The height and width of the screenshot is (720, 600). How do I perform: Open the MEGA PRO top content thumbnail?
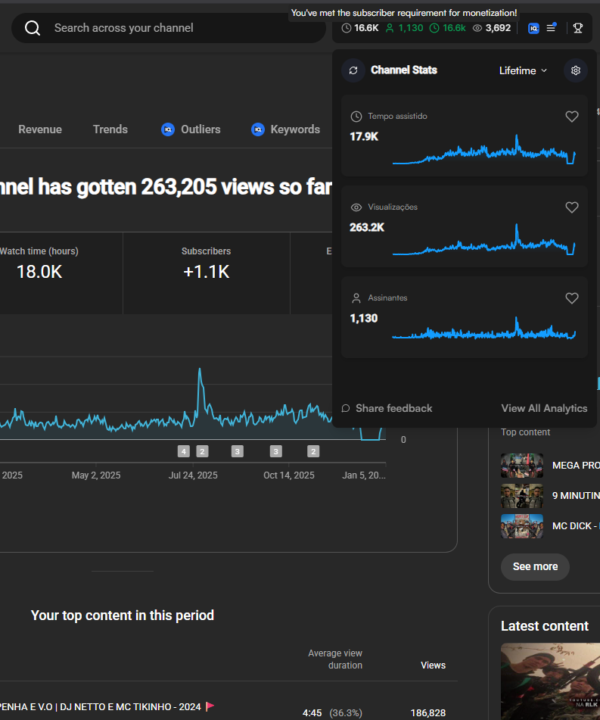click(522, 465)
